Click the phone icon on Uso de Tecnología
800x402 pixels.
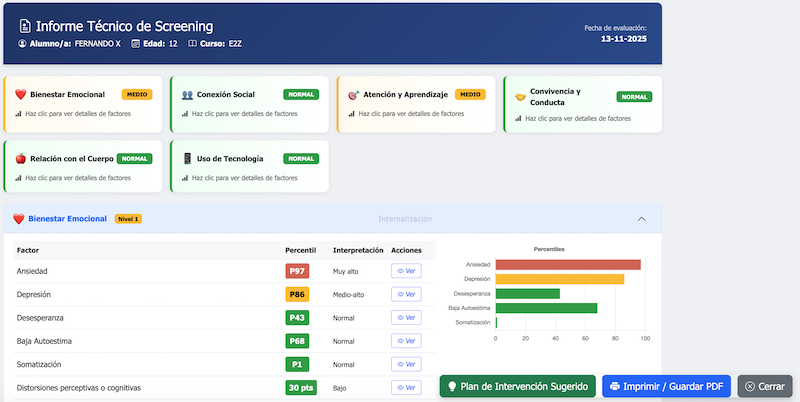tap(187, 158)
